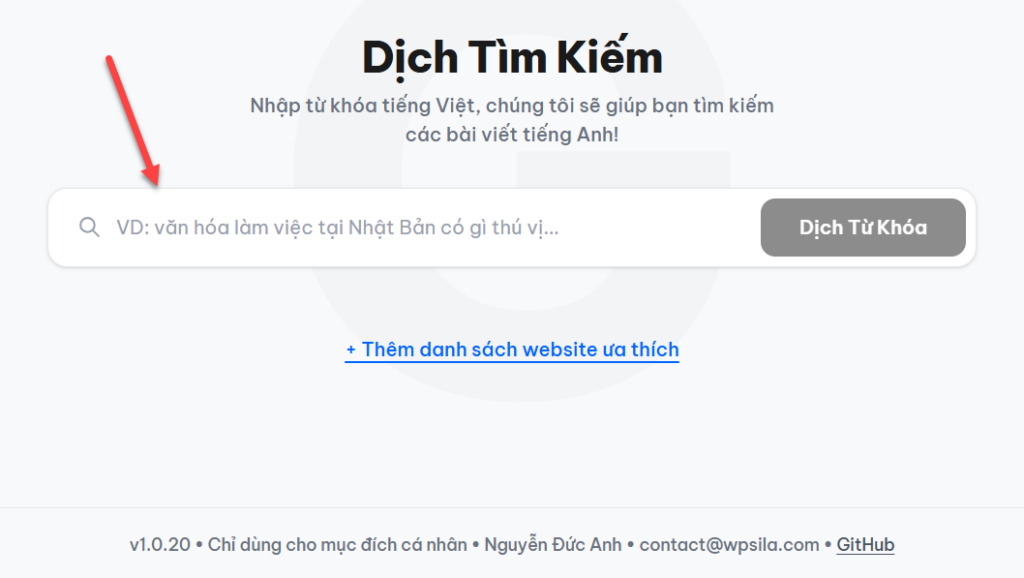This screenshot has width=1024, height=578.
Task: Click the 'Dịch Từ Khóa' button
Action: (862, 227)
